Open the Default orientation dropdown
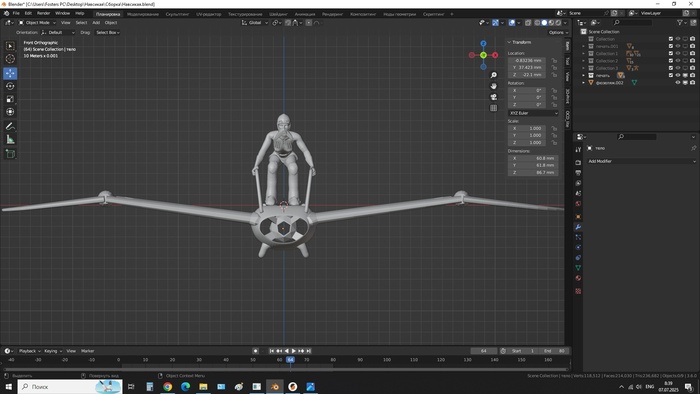The width and height of the screenshot is (700, 394). (x=58, y=33)
